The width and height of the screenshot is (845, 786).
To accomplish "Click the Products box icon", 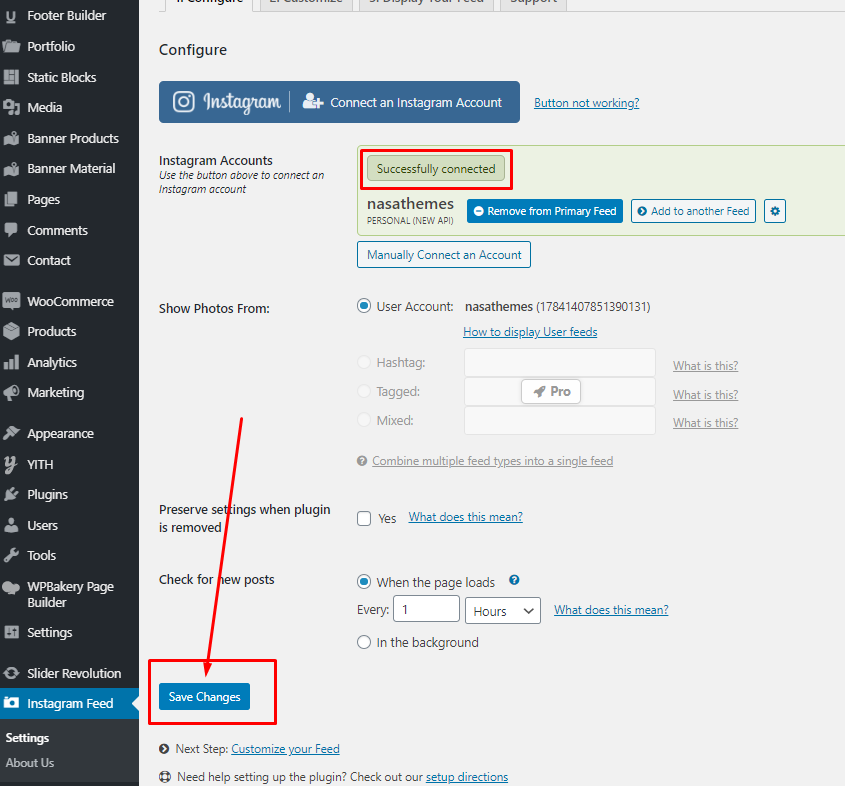I will tap(11, 331).
